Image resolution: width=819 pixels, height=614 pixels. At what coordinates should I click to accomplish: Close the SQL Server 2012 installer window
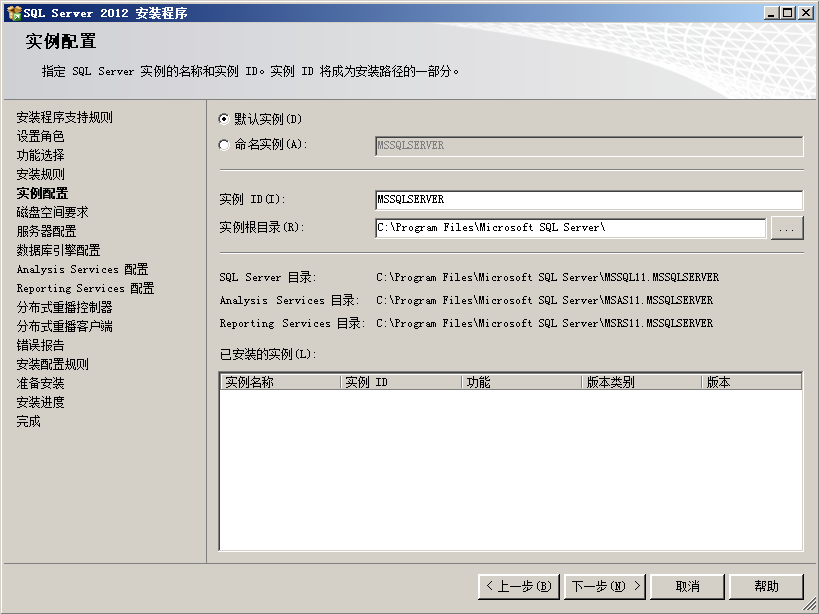coord(806,13)
